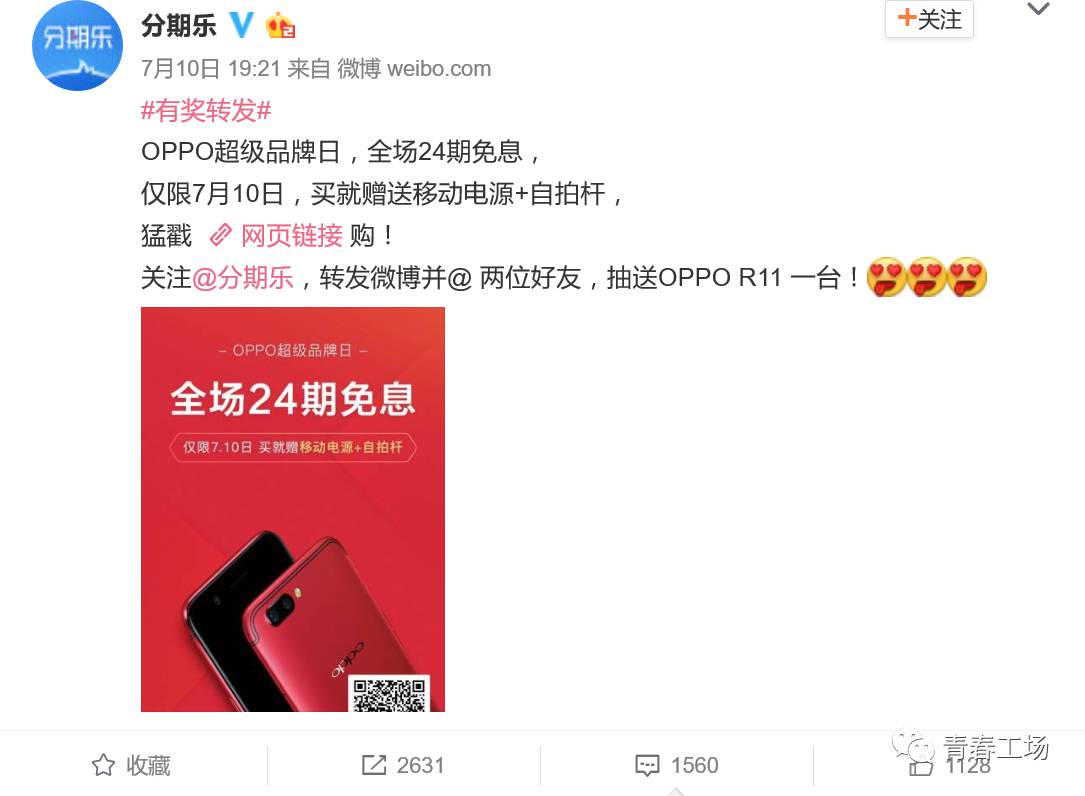The height and width of the screenshot is (796, 1085).
Task: Click the blue V verification badge
Action: pos(241,25)
